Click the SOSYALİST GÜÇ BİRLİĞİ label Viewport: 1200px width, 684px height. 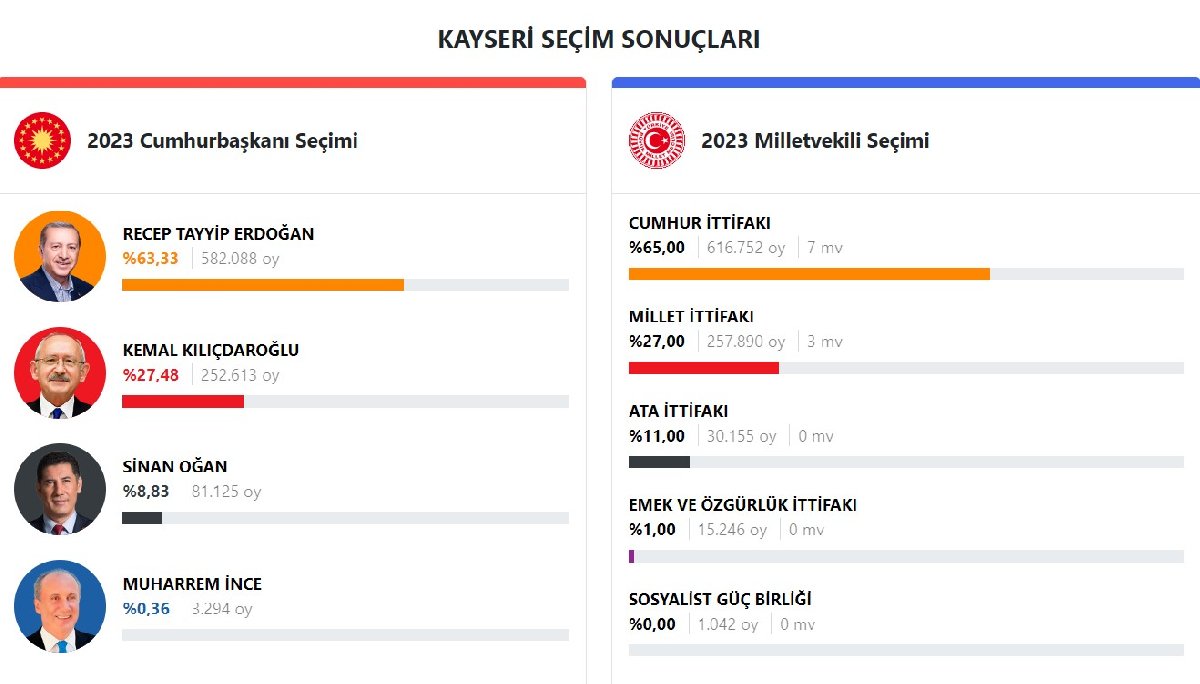pyautogui.click(x=720, y=599)
